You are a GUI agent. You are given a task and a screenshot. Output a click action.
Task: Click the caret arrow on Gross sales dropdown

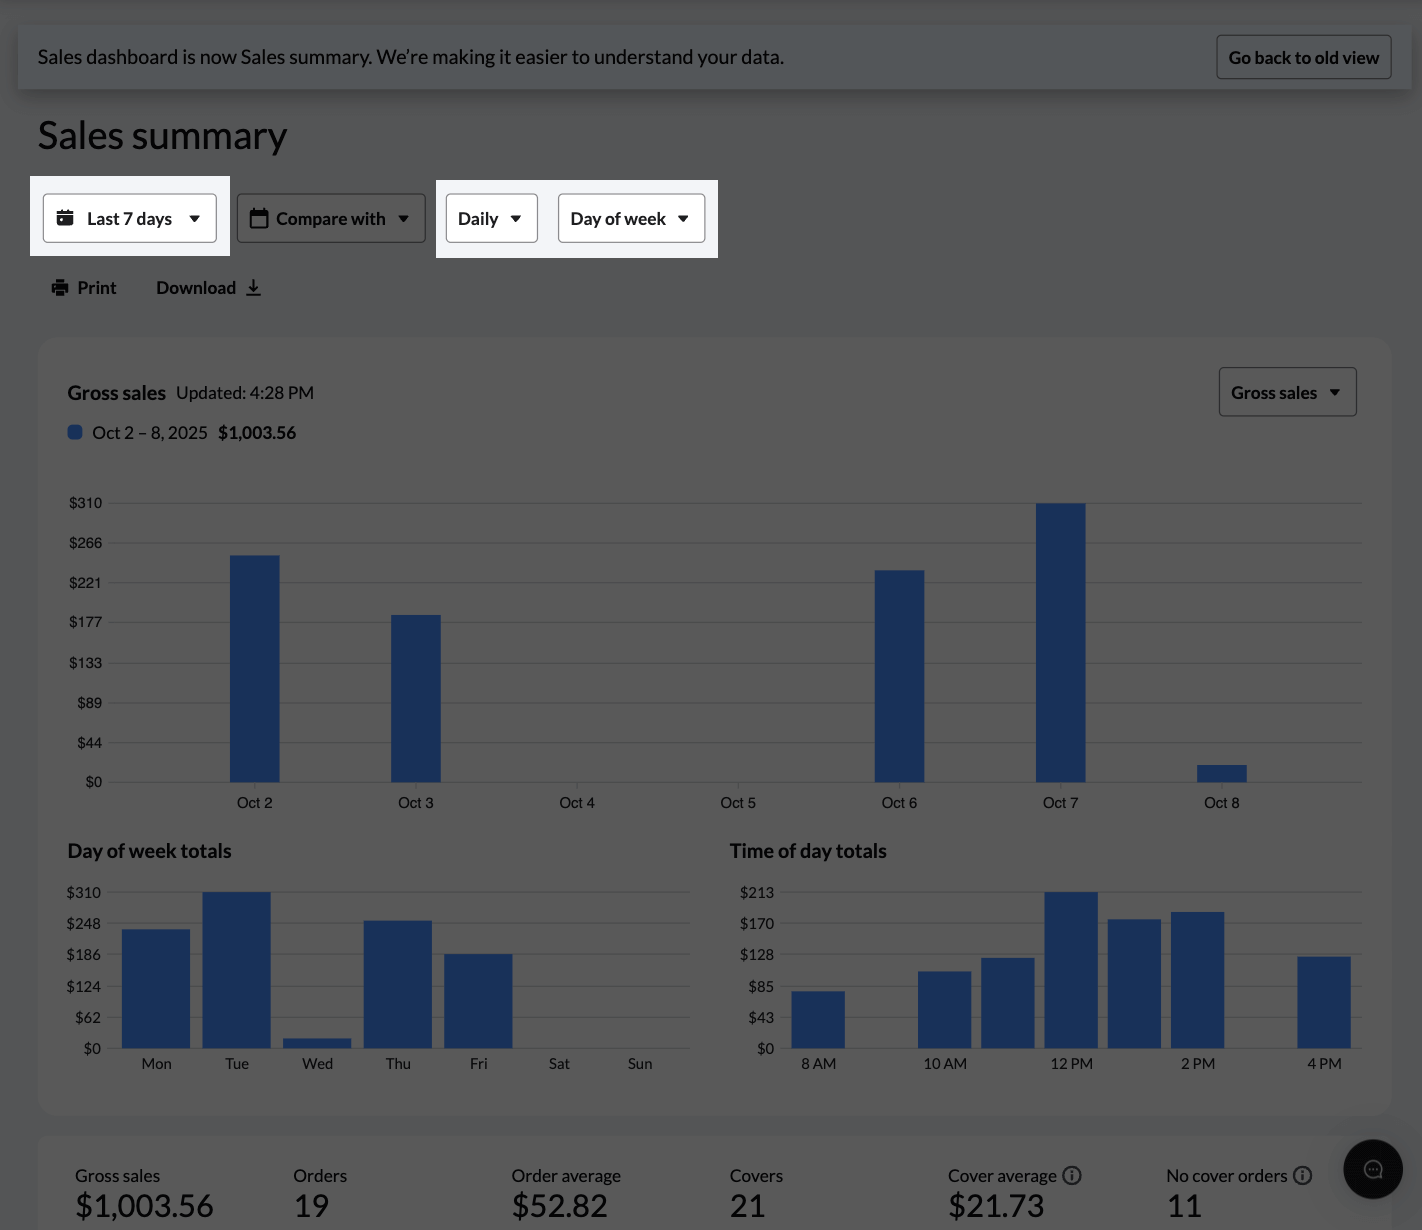point(1335,393)
